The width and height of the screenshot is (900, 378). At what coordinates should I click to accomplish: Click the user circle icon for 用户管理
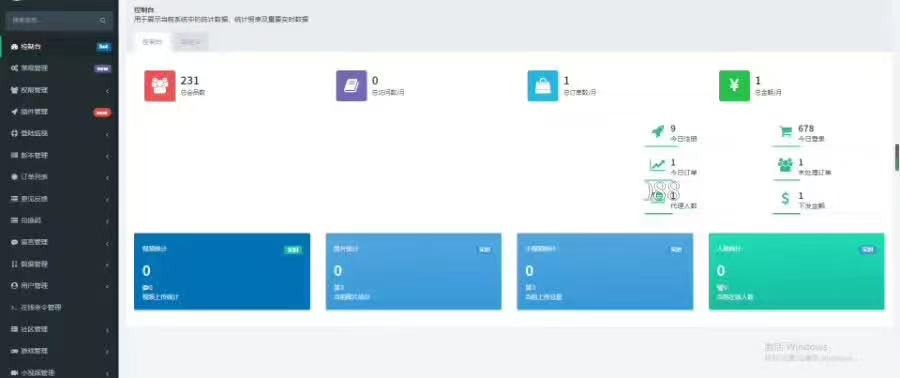[14, 285]
